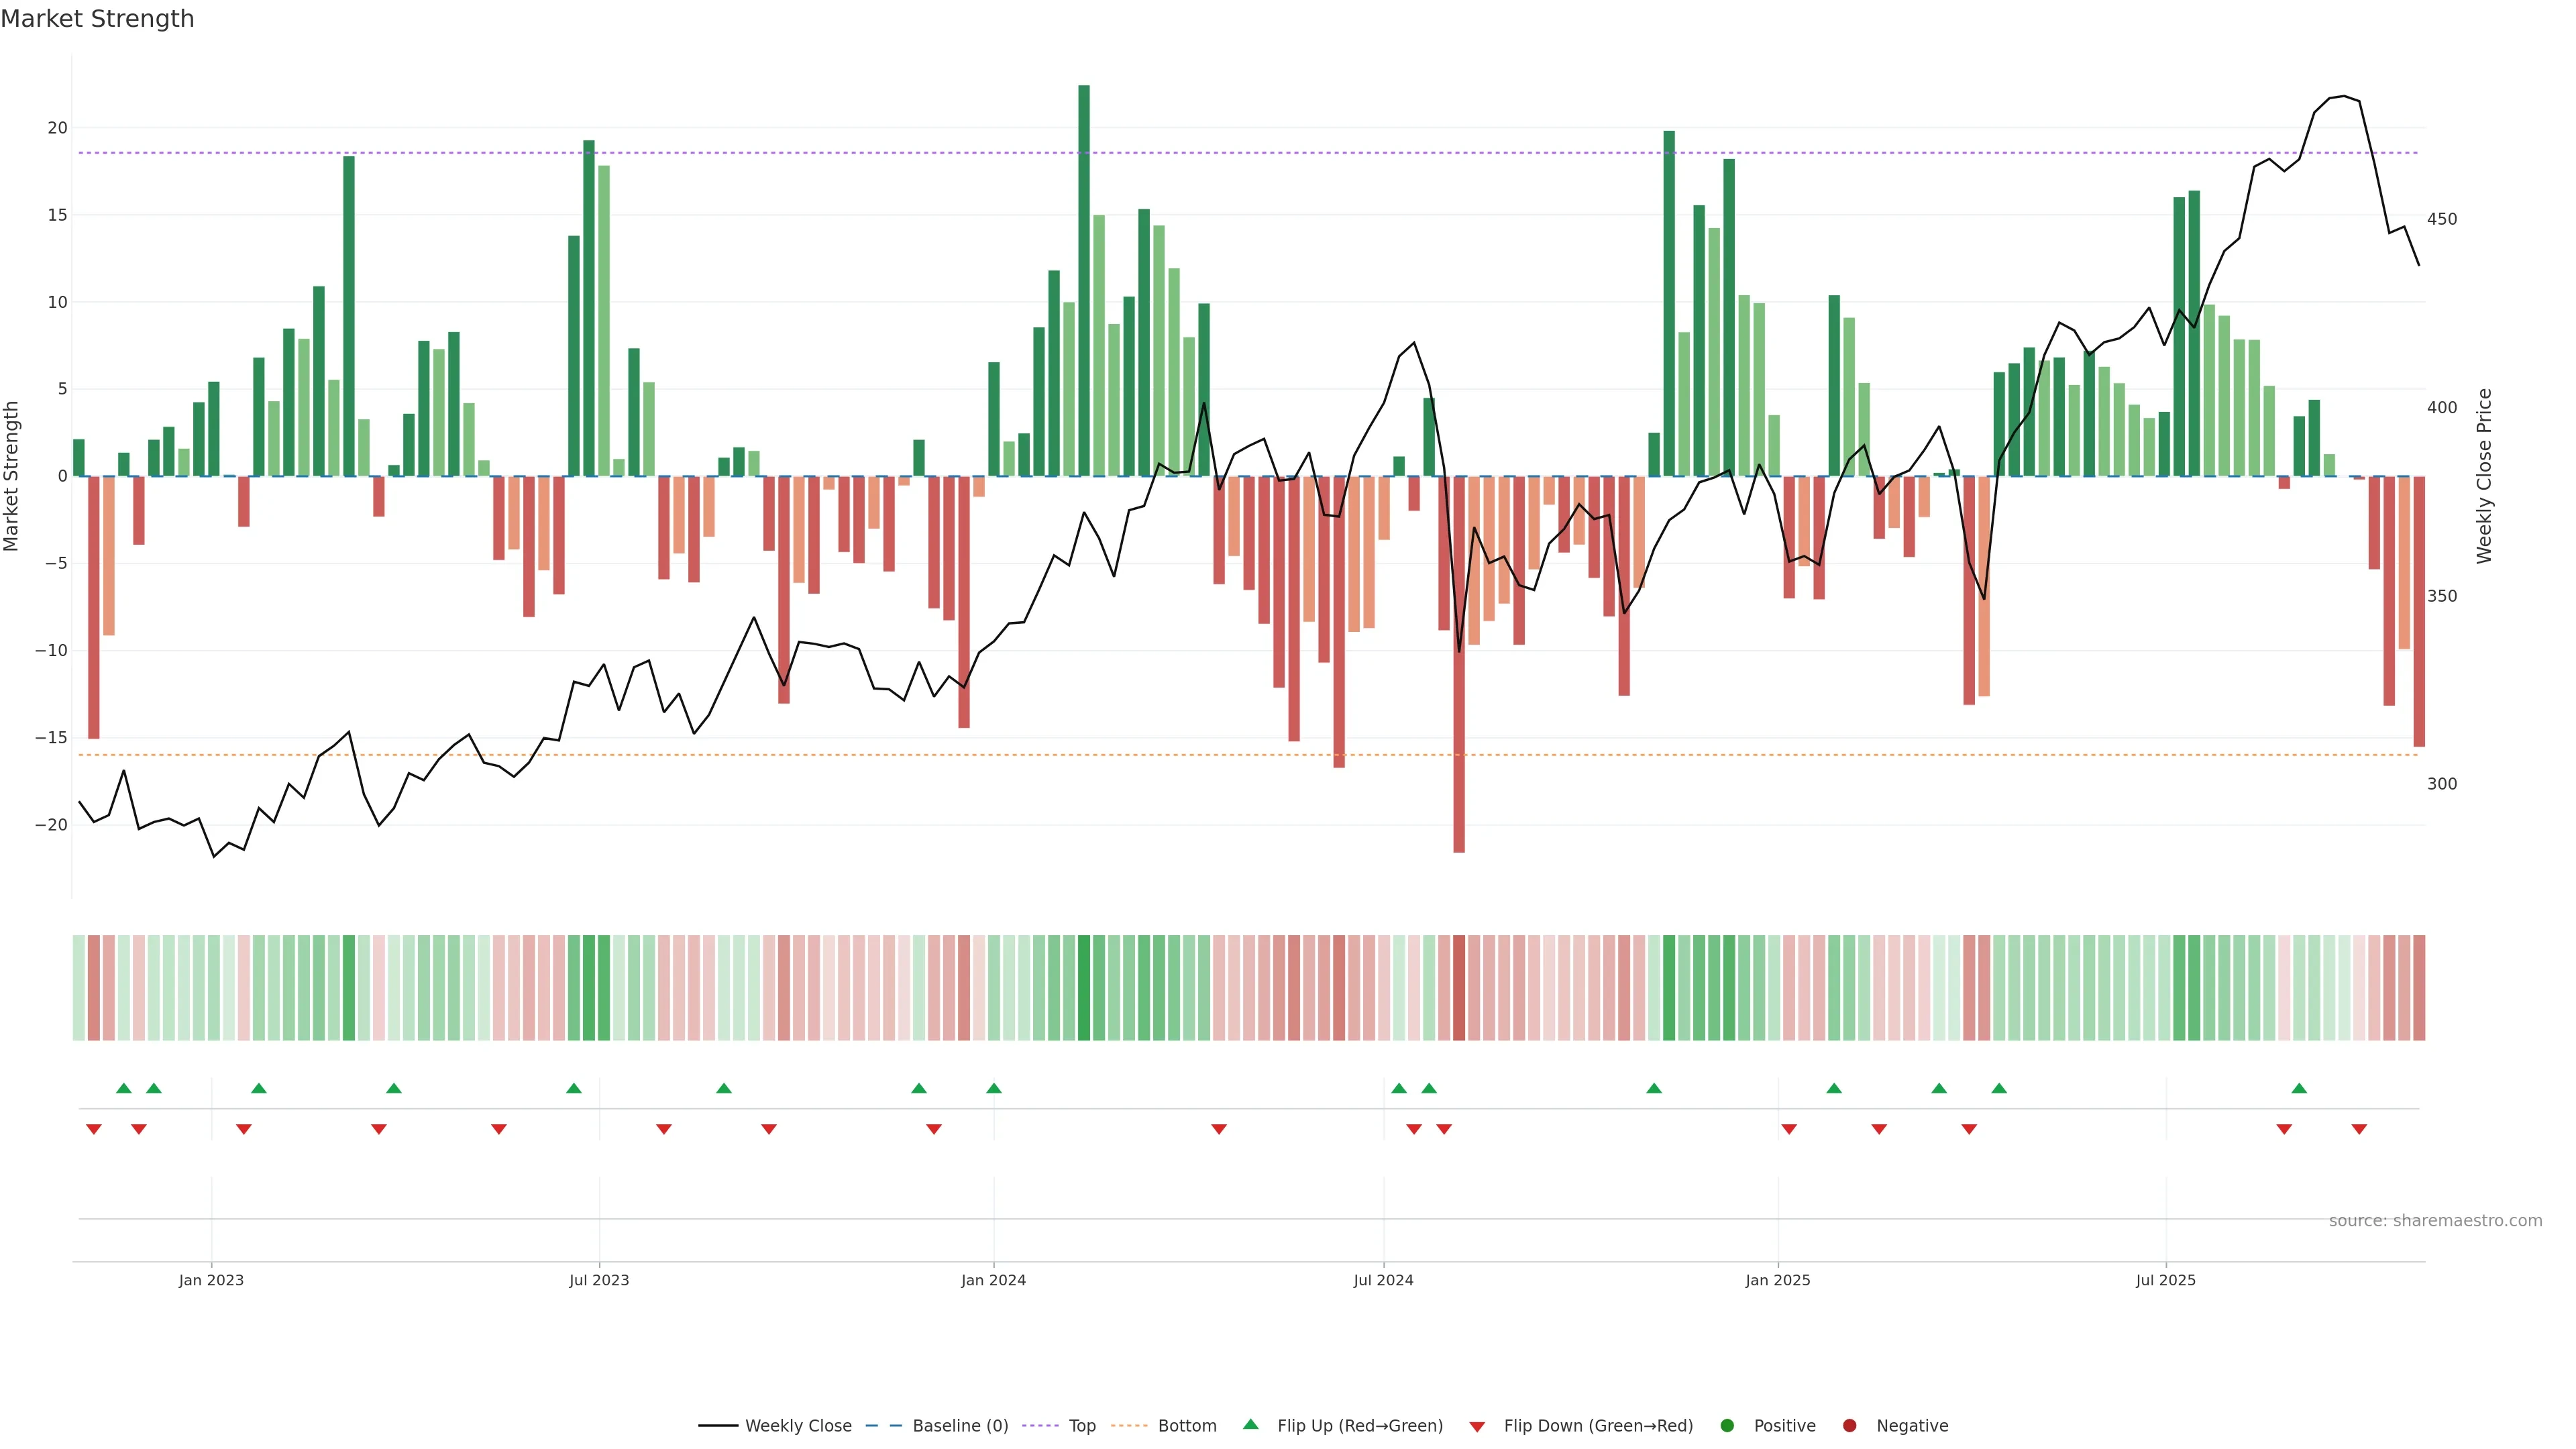Click the Jan 2024 x-axis label
This screenshot has height=1449, width=2576.
pyautogui.click(x=993, y=1280)
